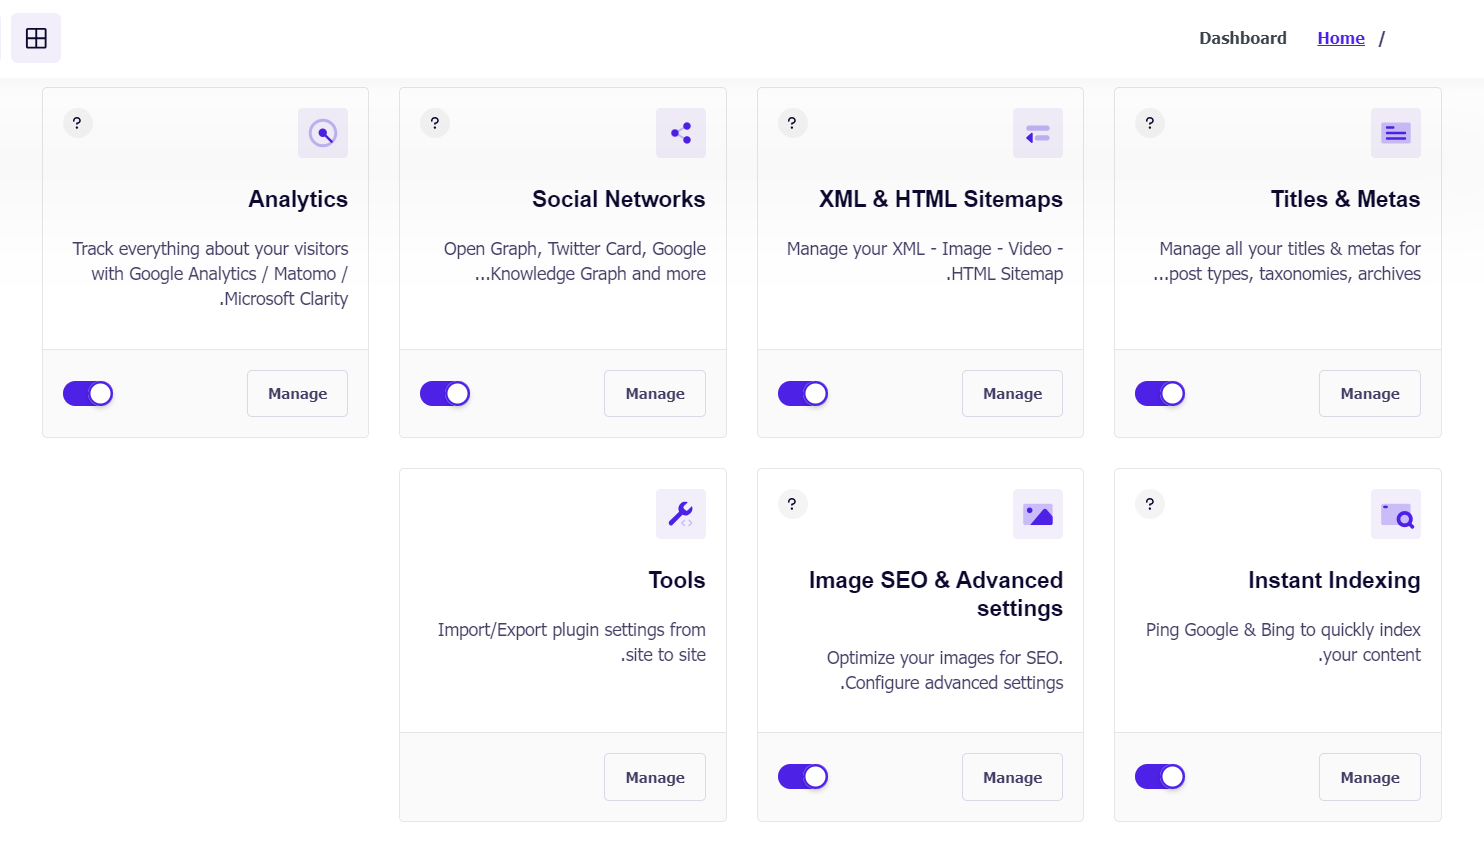Show help for Instant Indexing card
The image size is (1484, 850).
pos(1150,504)
